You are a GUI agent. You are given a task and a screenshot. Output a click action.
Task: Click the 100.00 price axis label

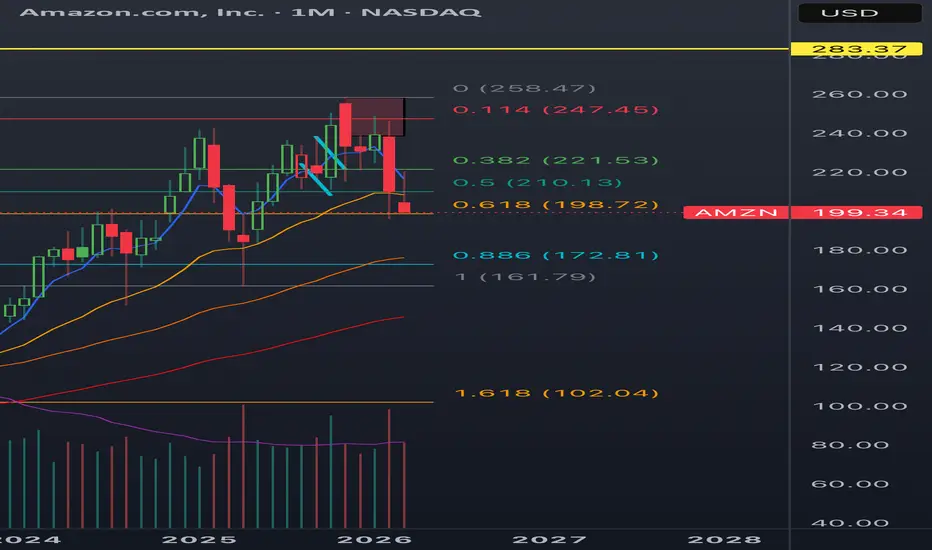click(x=859, y=407)
